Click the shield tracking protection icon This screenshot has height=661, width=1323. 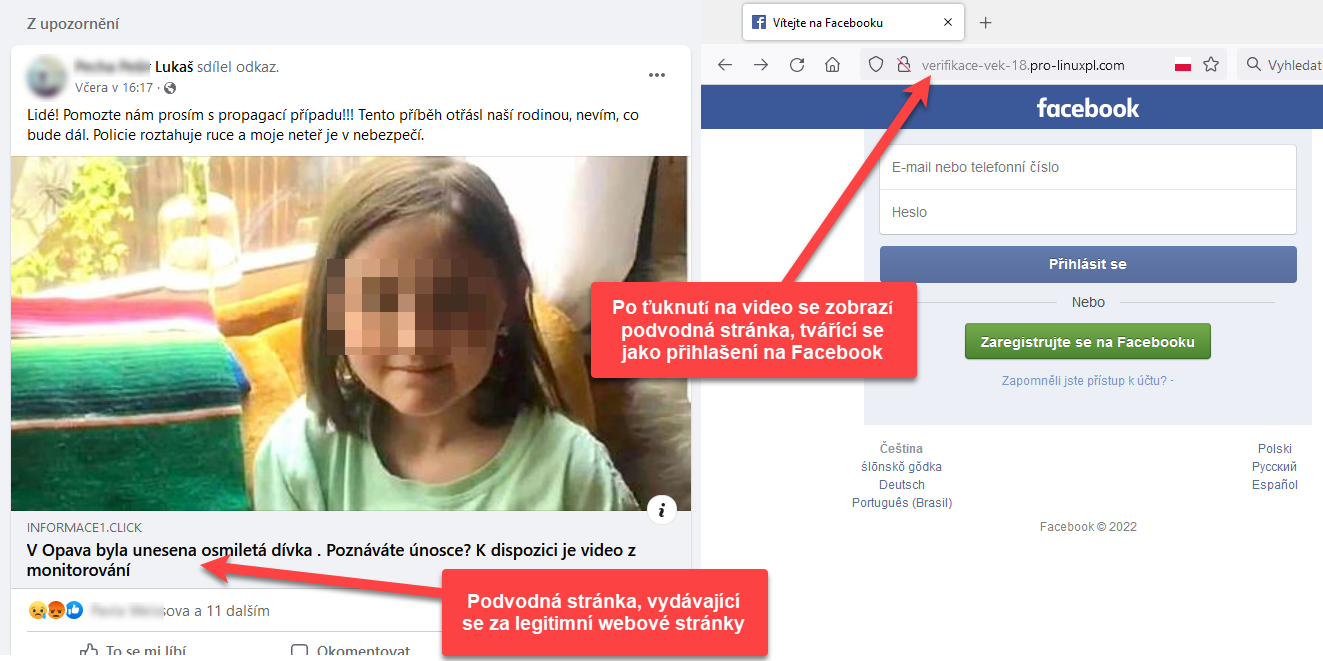pyautogui.click(x=876, y=65)
